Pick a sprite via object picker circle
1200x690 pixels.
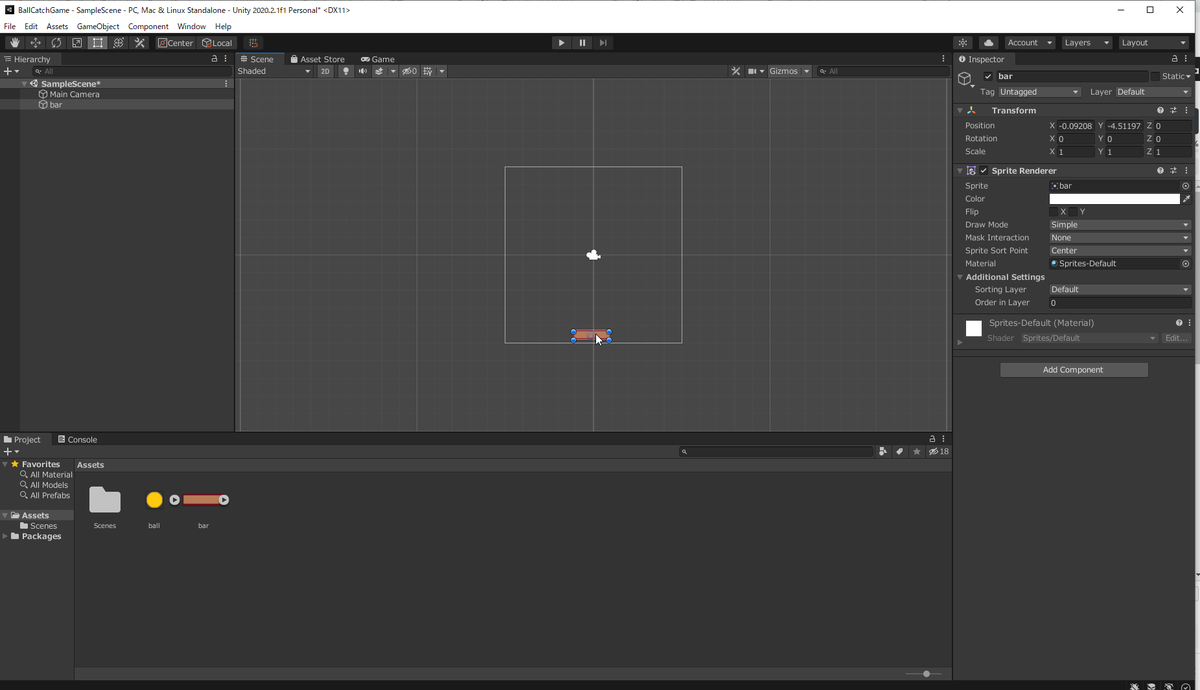(x=1186, y=186)
